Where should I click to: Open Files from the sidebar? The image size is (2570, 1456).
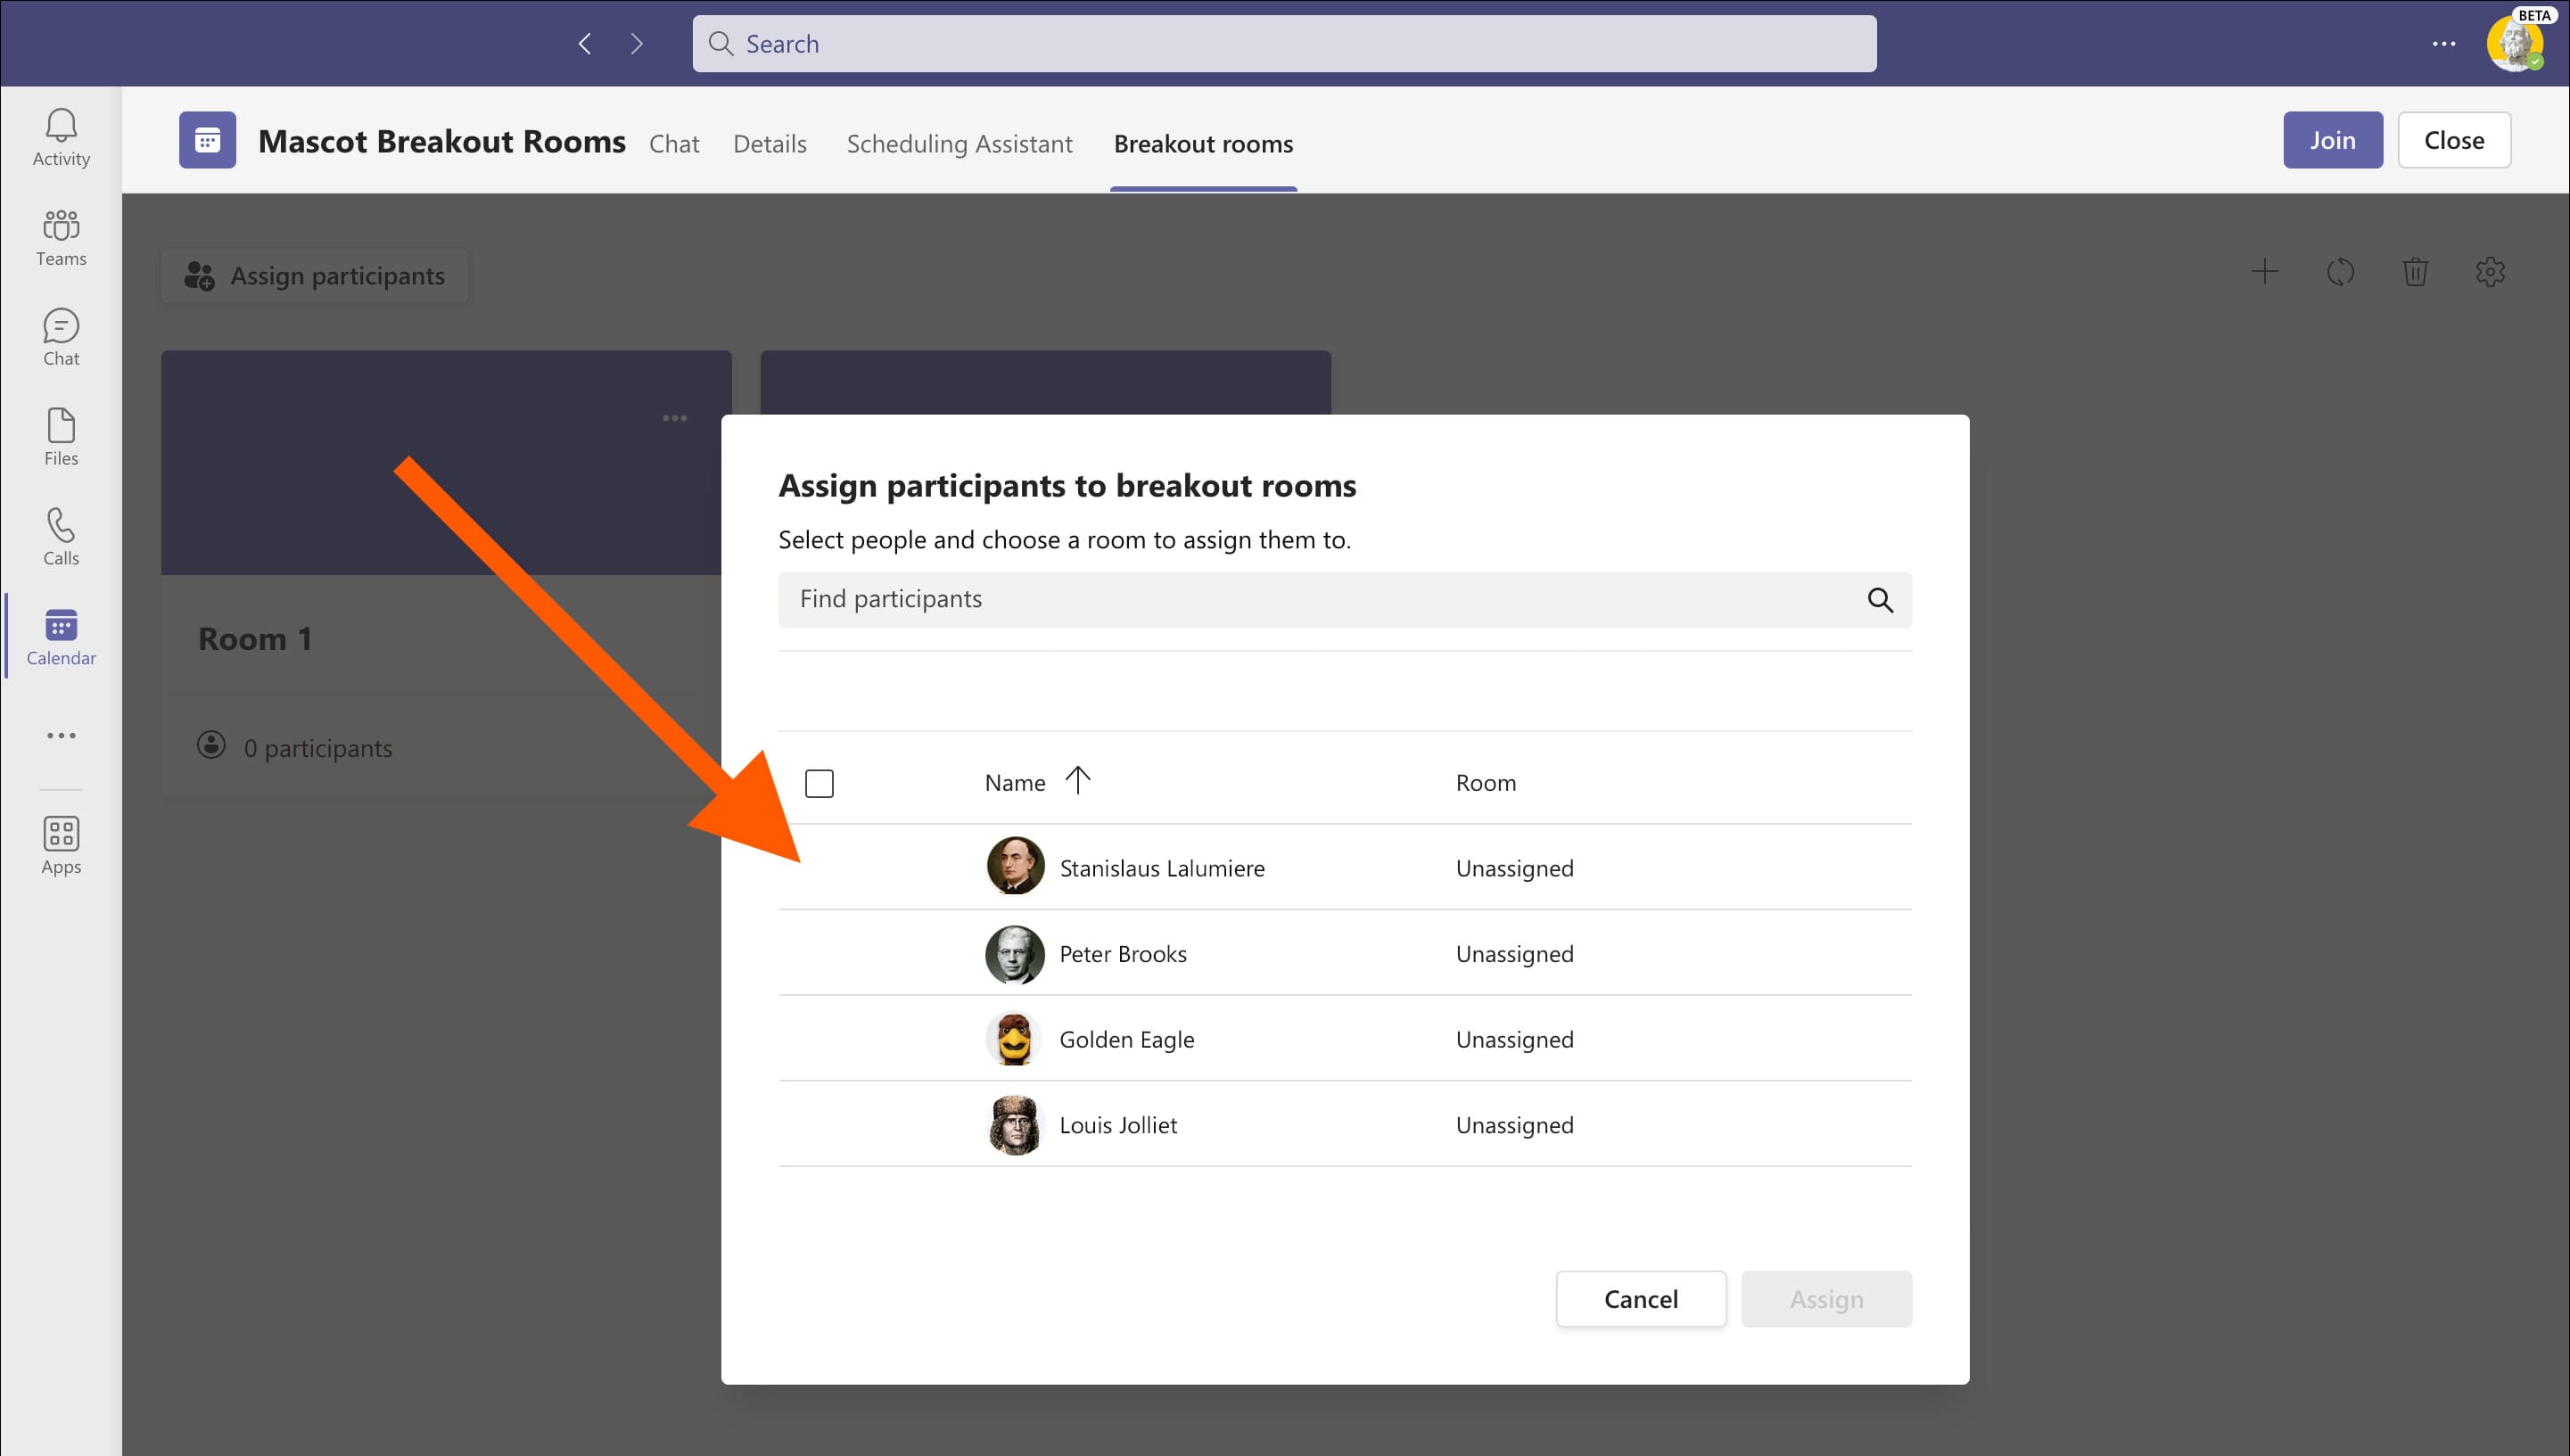pos(61,437)
